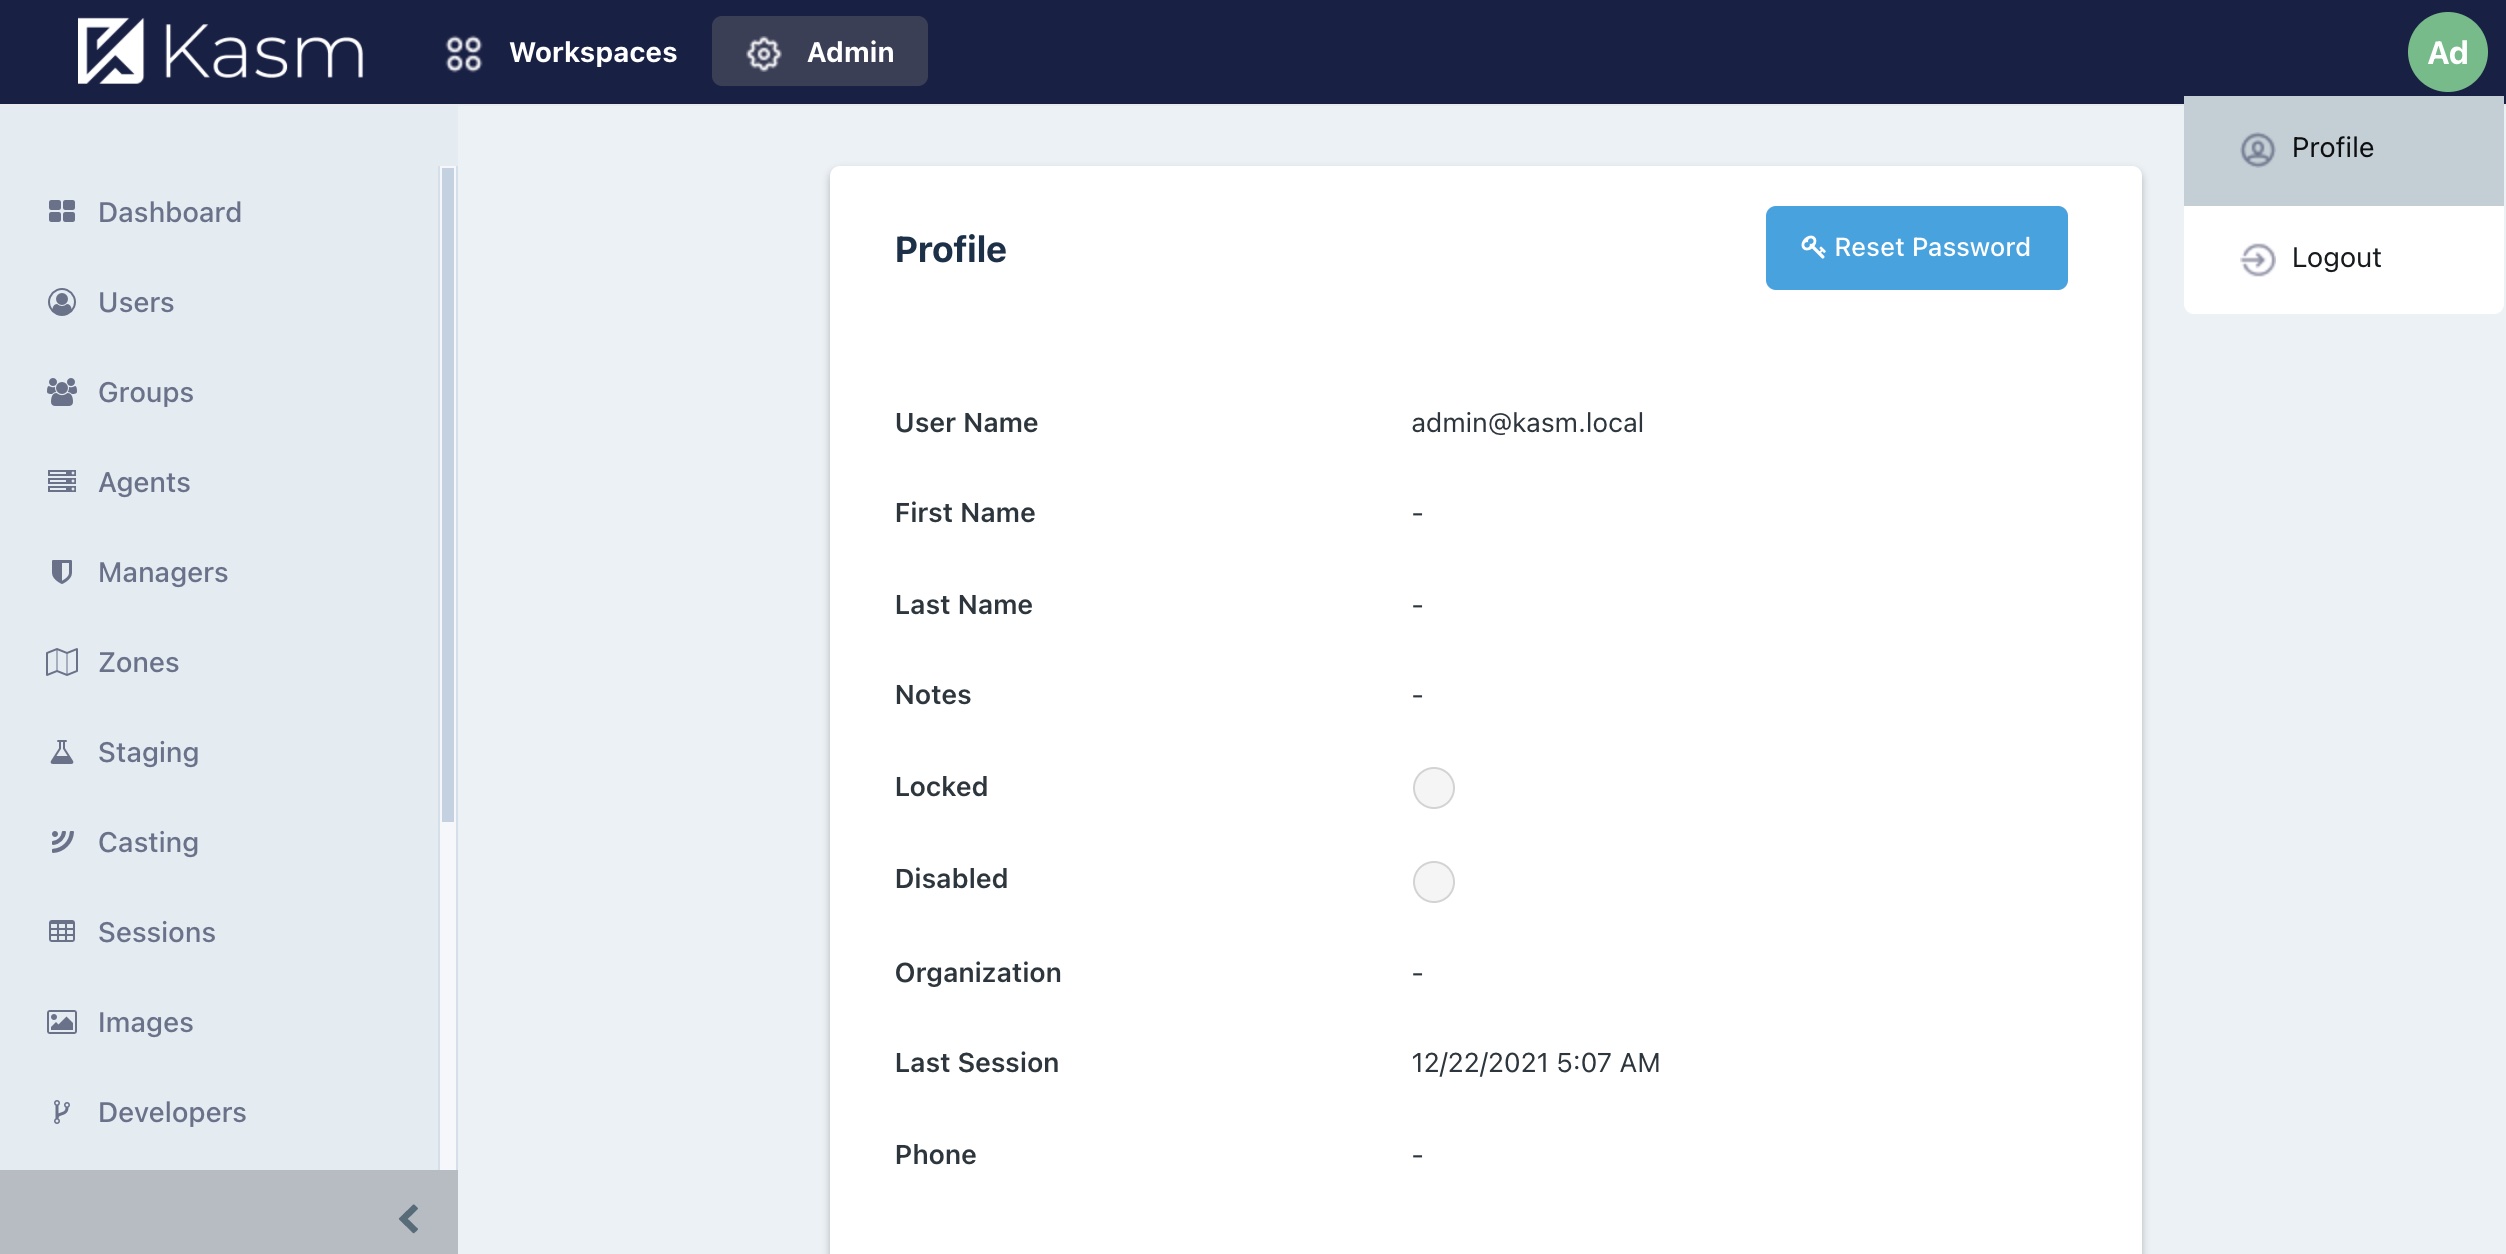Select the Managers shield icon

(61, 571)
